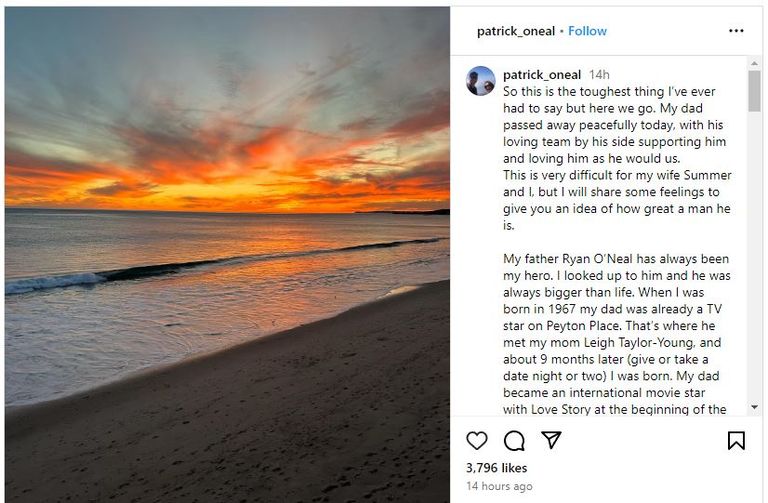The height and width of the screenshot is (503, 768).
Task: Like the post with the heart icon
Action: click(x=477, y=440)
